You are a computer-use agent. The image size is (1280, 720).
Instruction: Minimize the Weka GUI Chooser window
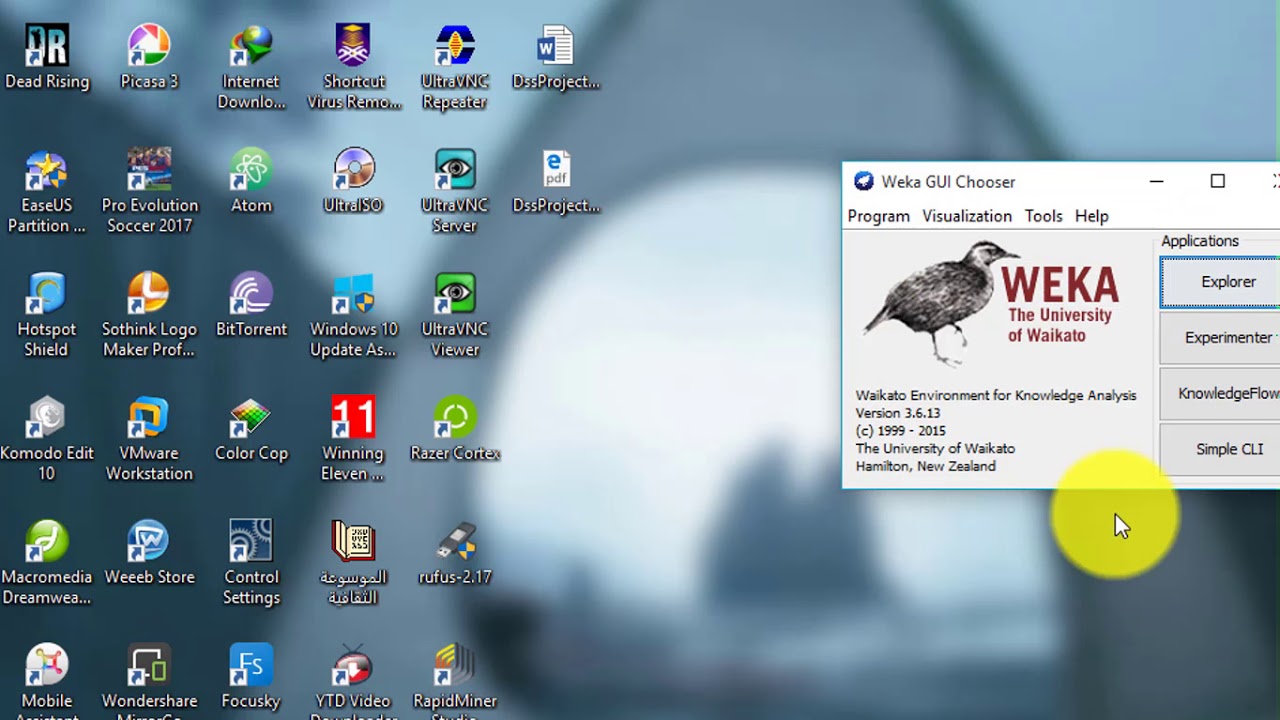[x=1156, y=181]
